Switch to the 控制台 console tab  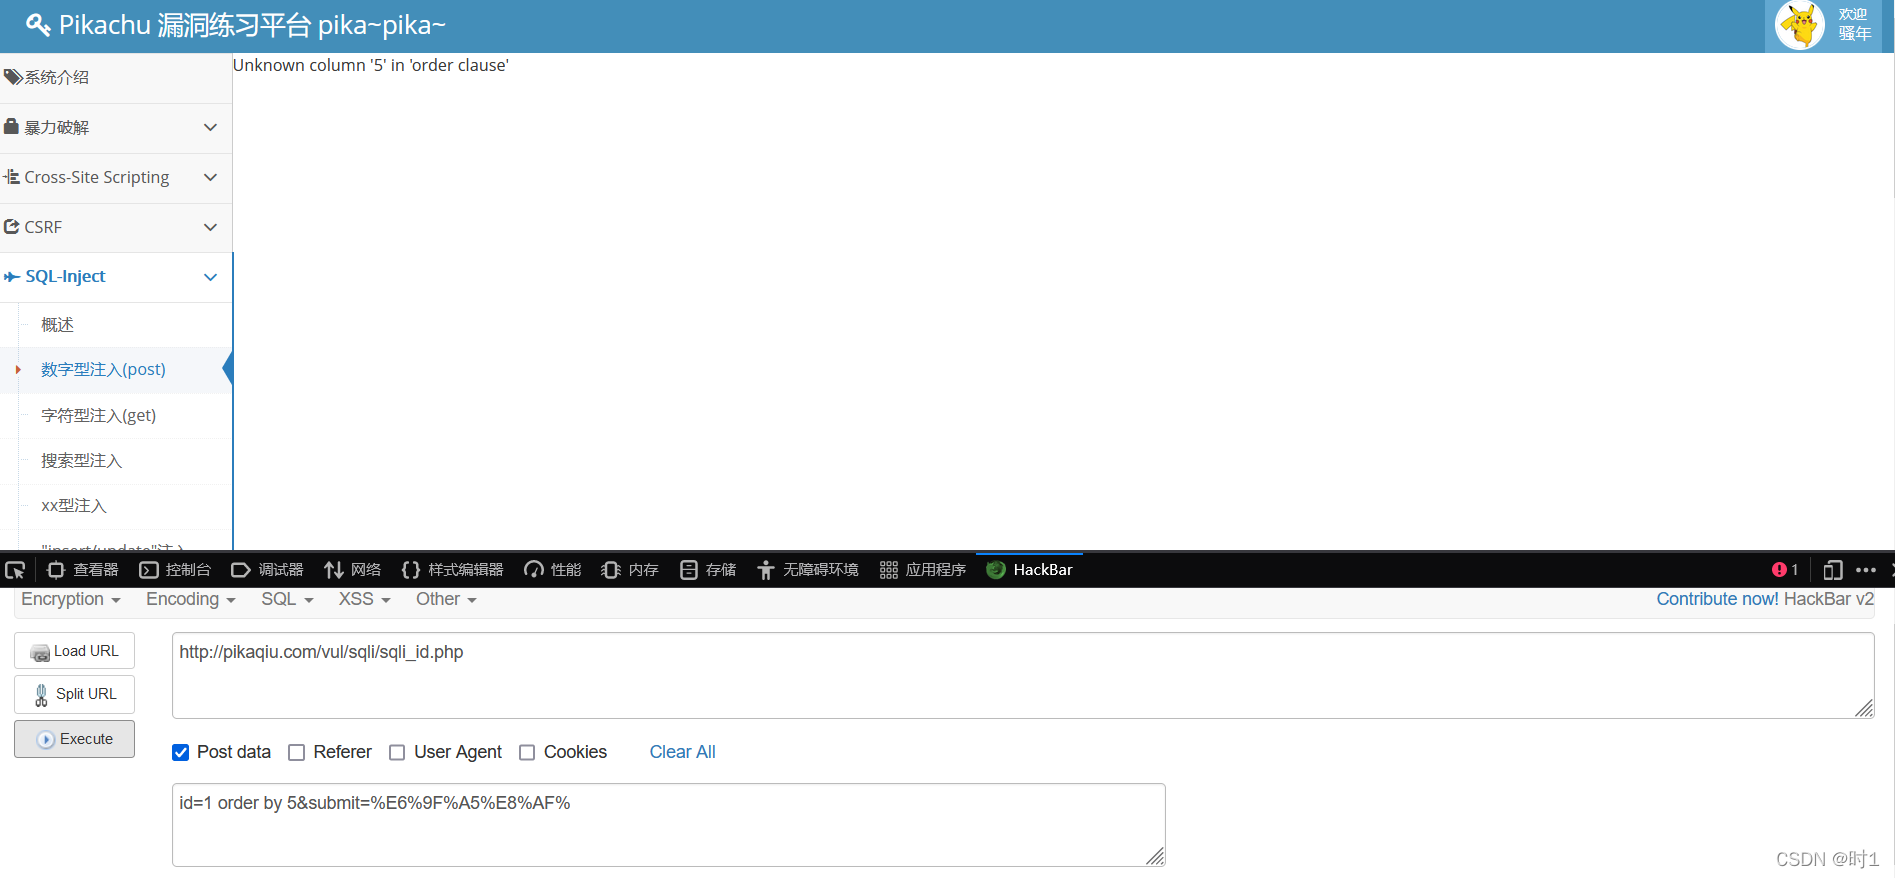pos(175,570)
